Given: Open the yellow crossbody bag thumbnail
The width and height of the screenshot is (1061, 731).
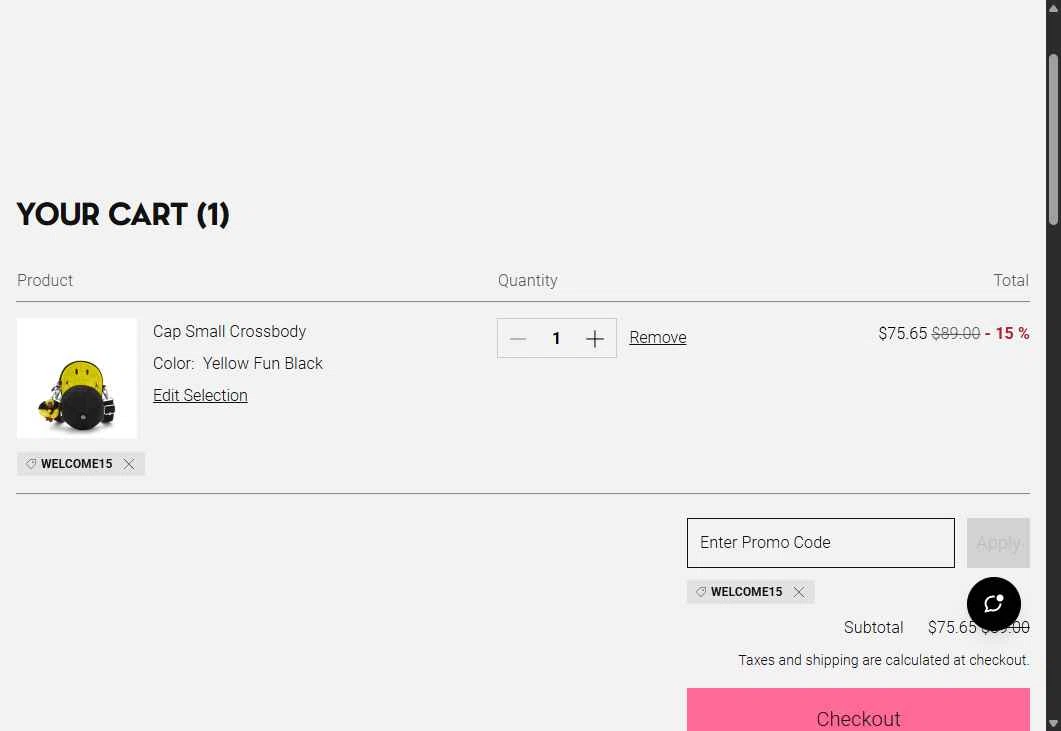Looking at the screenshot, I should pyautogui.click(x=77, y=379).
